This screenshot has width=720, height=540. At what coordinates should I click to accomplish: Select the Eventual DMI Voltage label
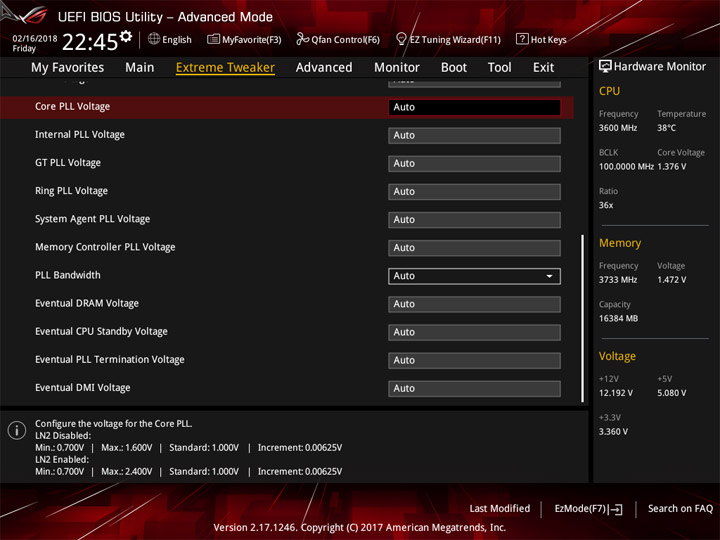[x=83, y=388]
